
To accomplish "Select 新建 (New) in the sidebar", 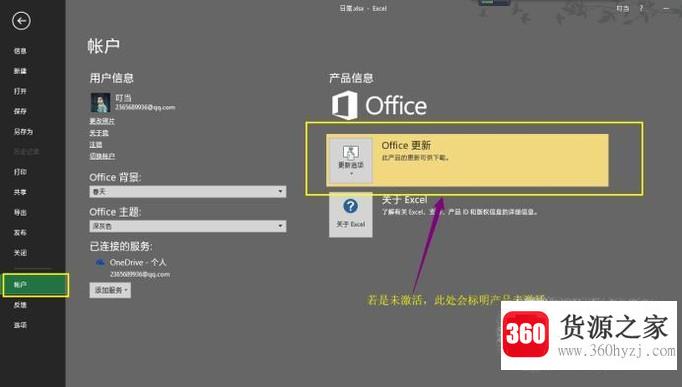I will click(20, 71).
